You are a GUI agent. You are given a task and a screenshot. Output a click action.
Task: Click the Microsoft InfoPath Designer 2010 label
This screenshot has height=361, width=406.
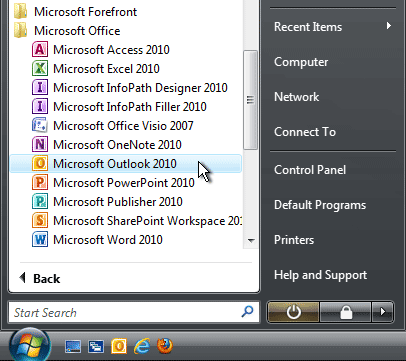point(140,88)
